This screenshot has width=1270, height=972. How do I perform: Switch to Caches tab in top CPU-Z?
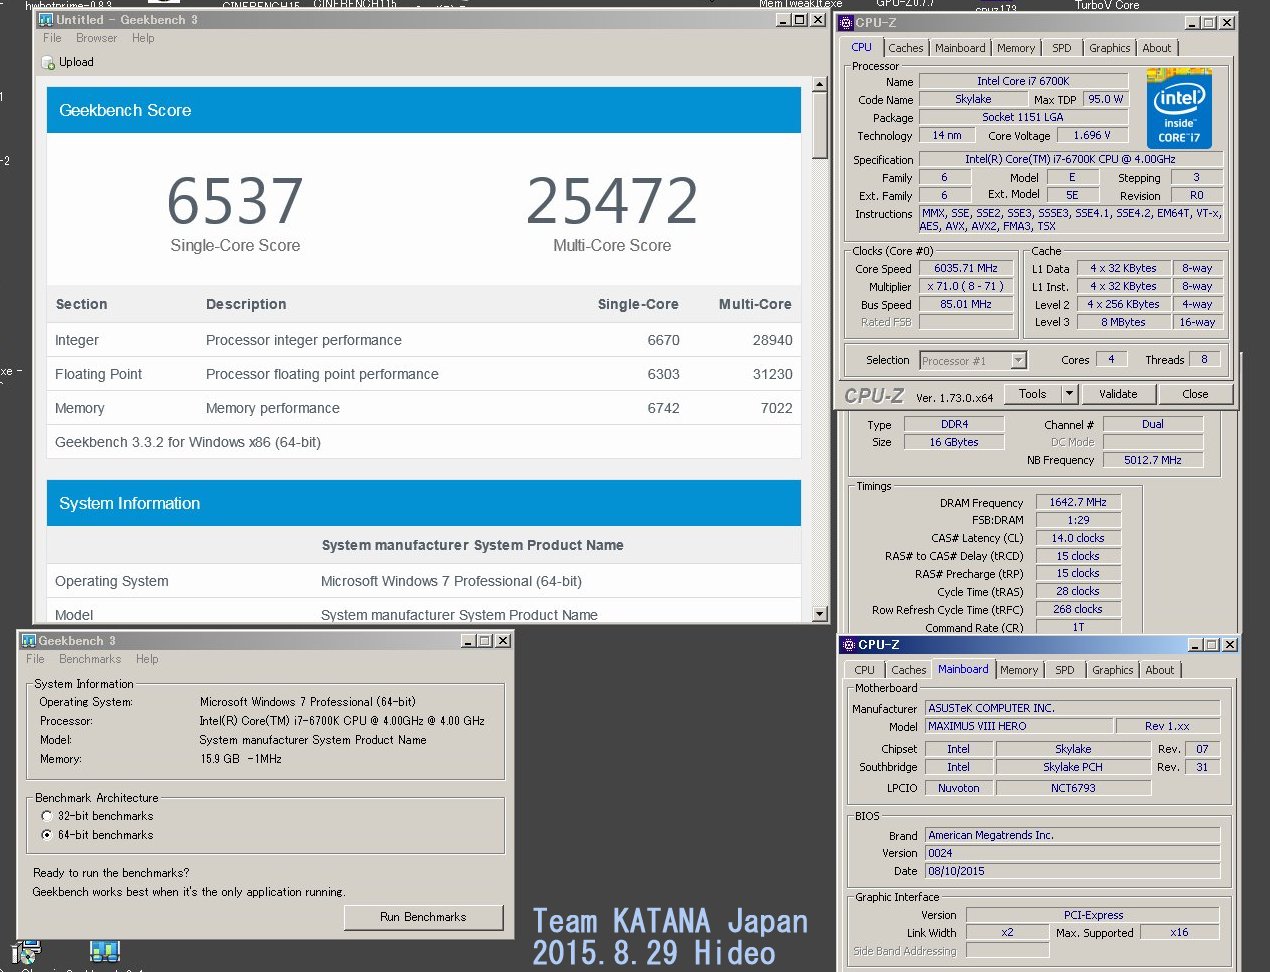906,48
